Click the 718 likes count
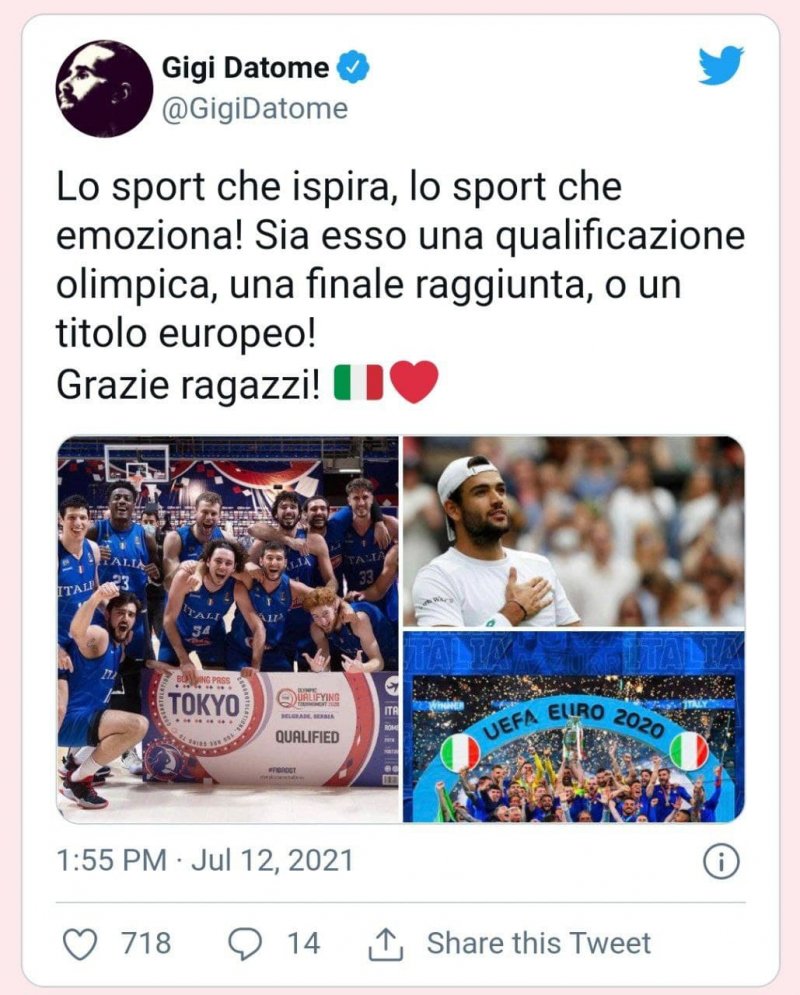The image size is (800, 995). pyautogui.click(x=147, y=944)
